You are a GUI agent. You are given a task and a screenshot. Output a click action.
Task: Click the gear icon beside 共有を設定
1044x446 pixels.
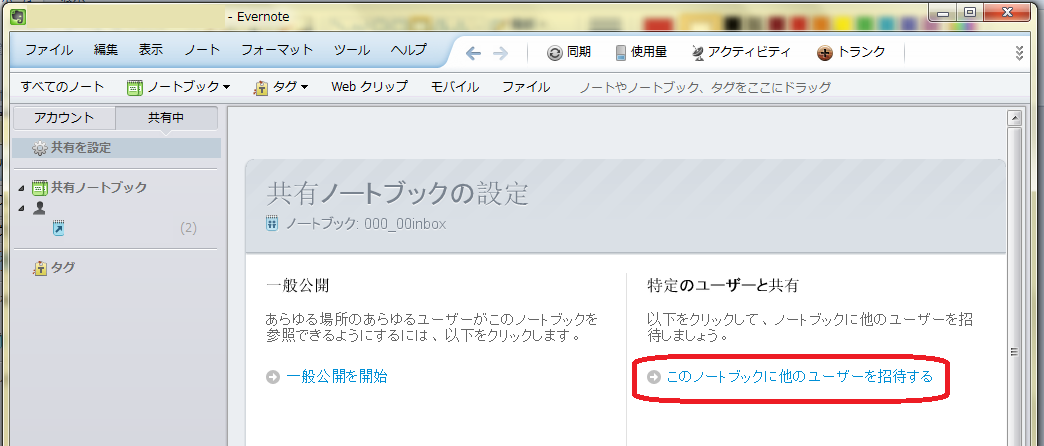point(40,148)
